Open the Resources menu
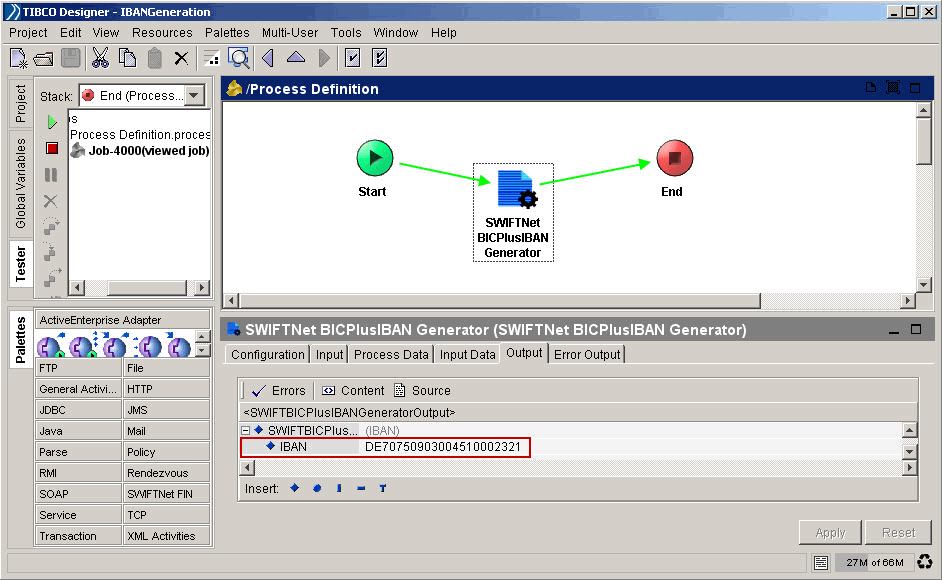Viewport: 942px width, 580px height. pos(162,32)
